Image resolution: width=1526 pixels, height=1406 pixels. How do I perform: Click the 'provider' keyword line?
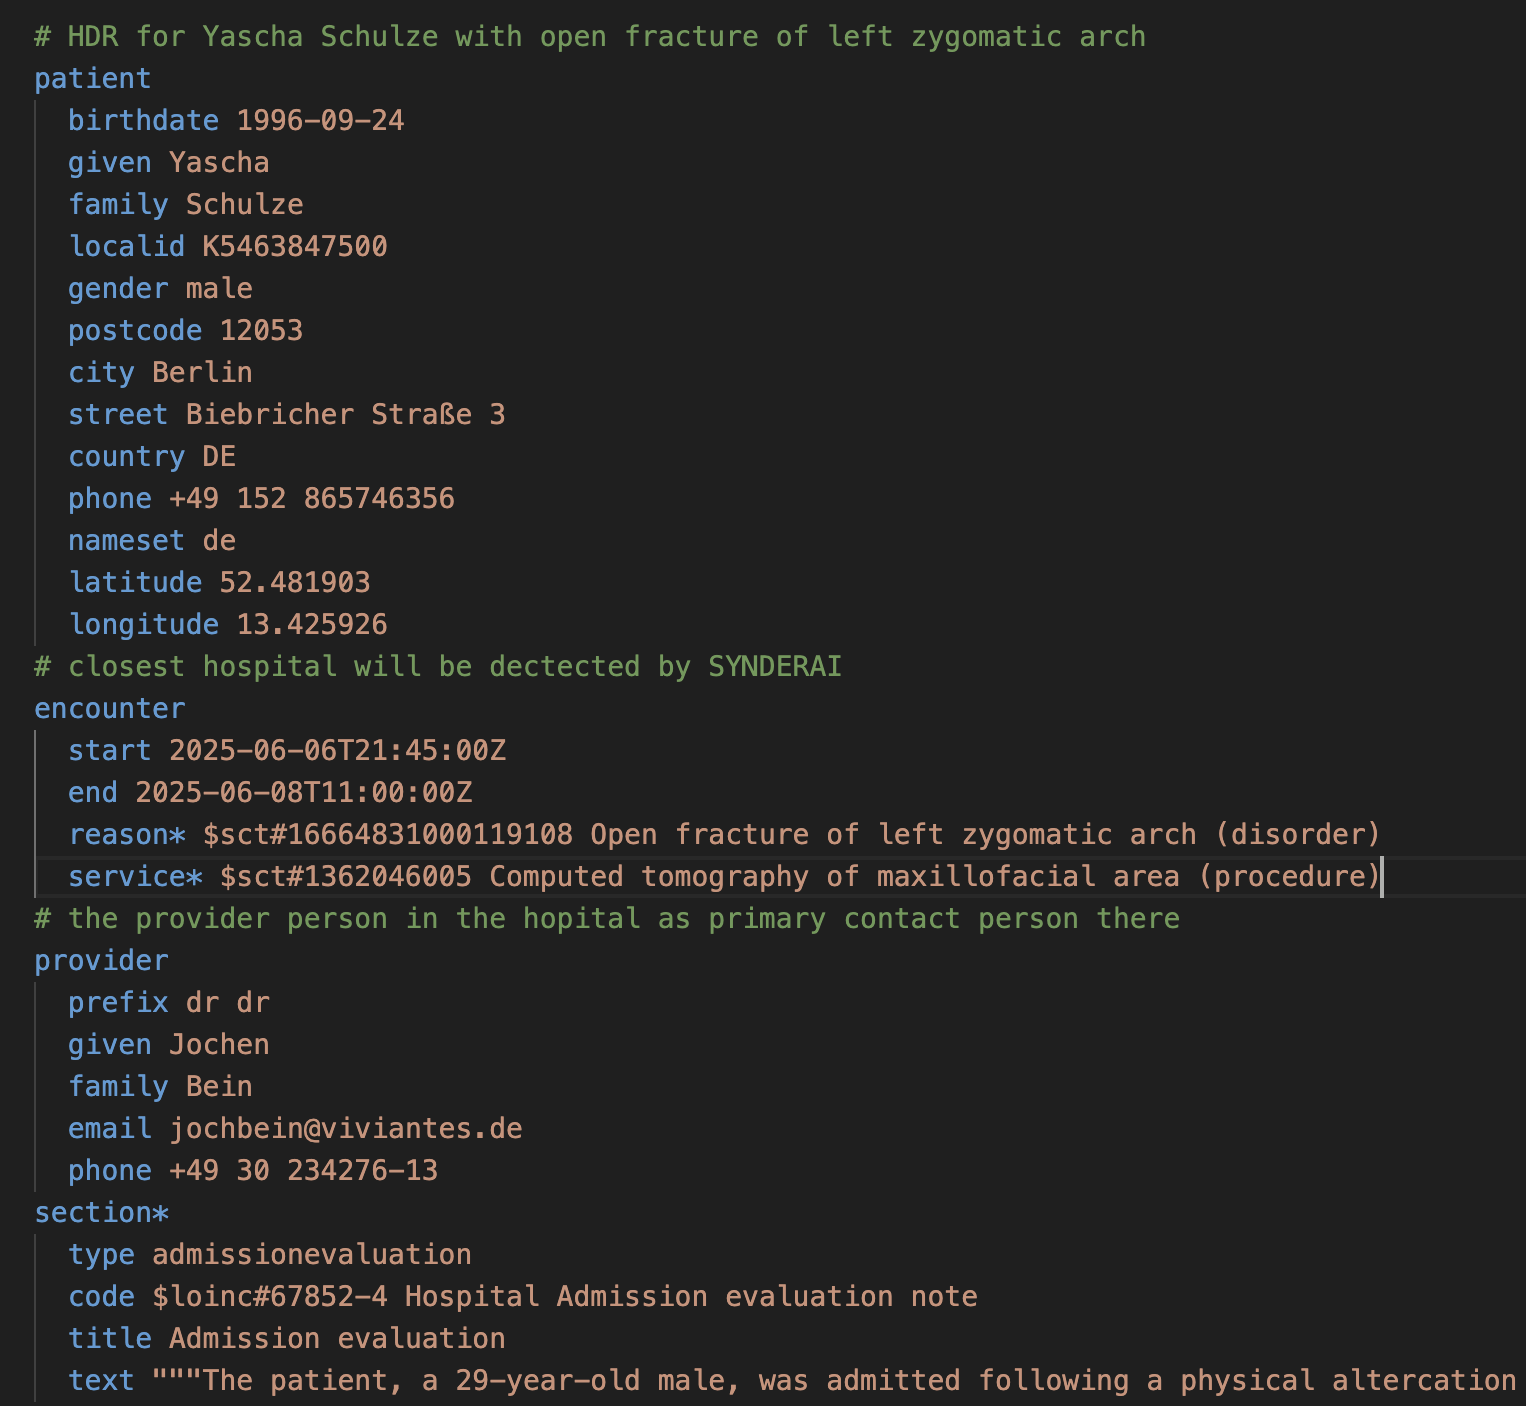[101, 961]
